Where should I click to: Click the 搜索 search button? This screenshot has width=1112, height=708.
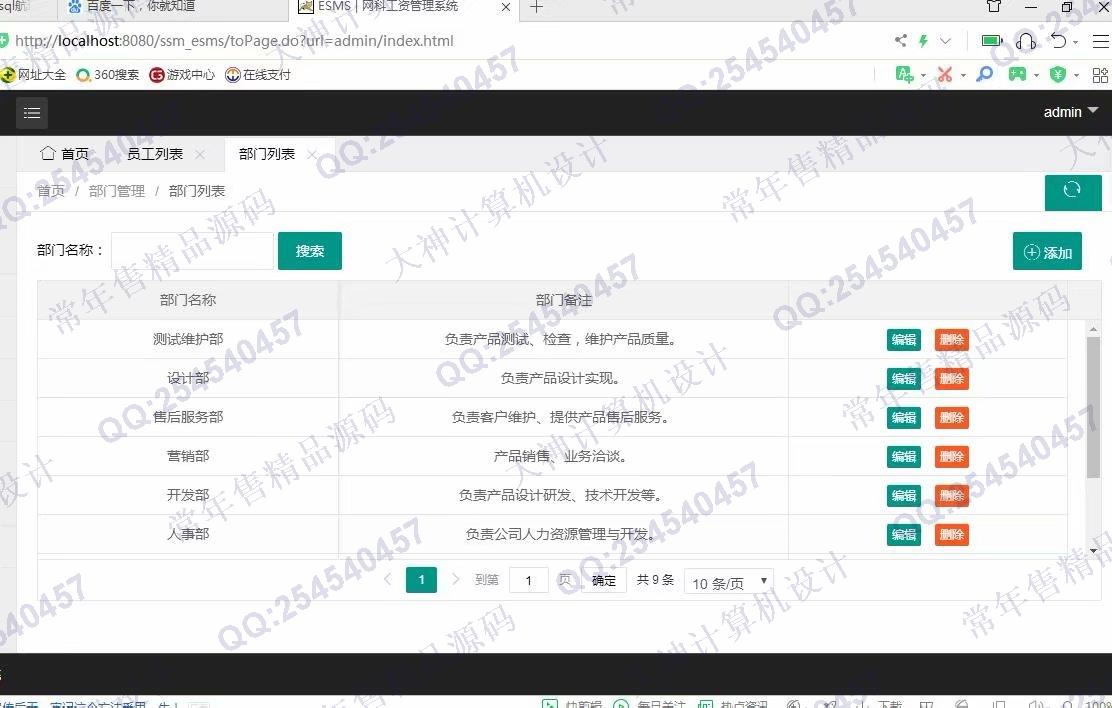(310, 251)
